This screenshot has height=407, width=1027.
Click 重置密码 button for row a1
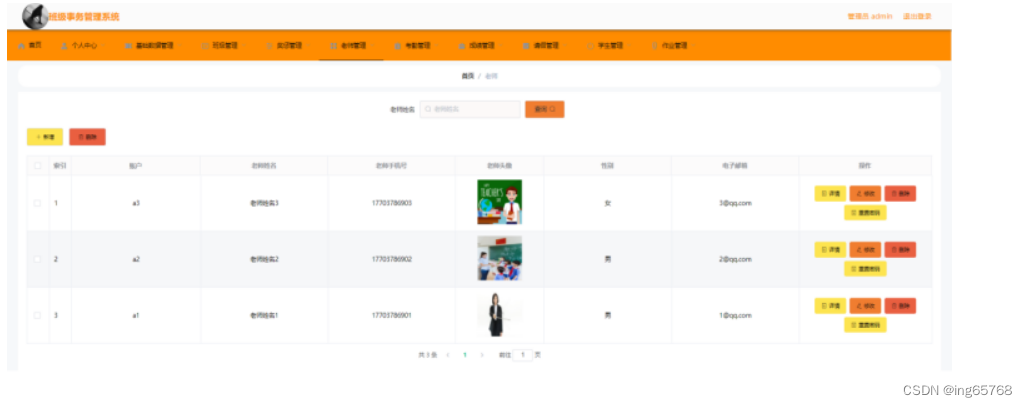click(865, 324)
